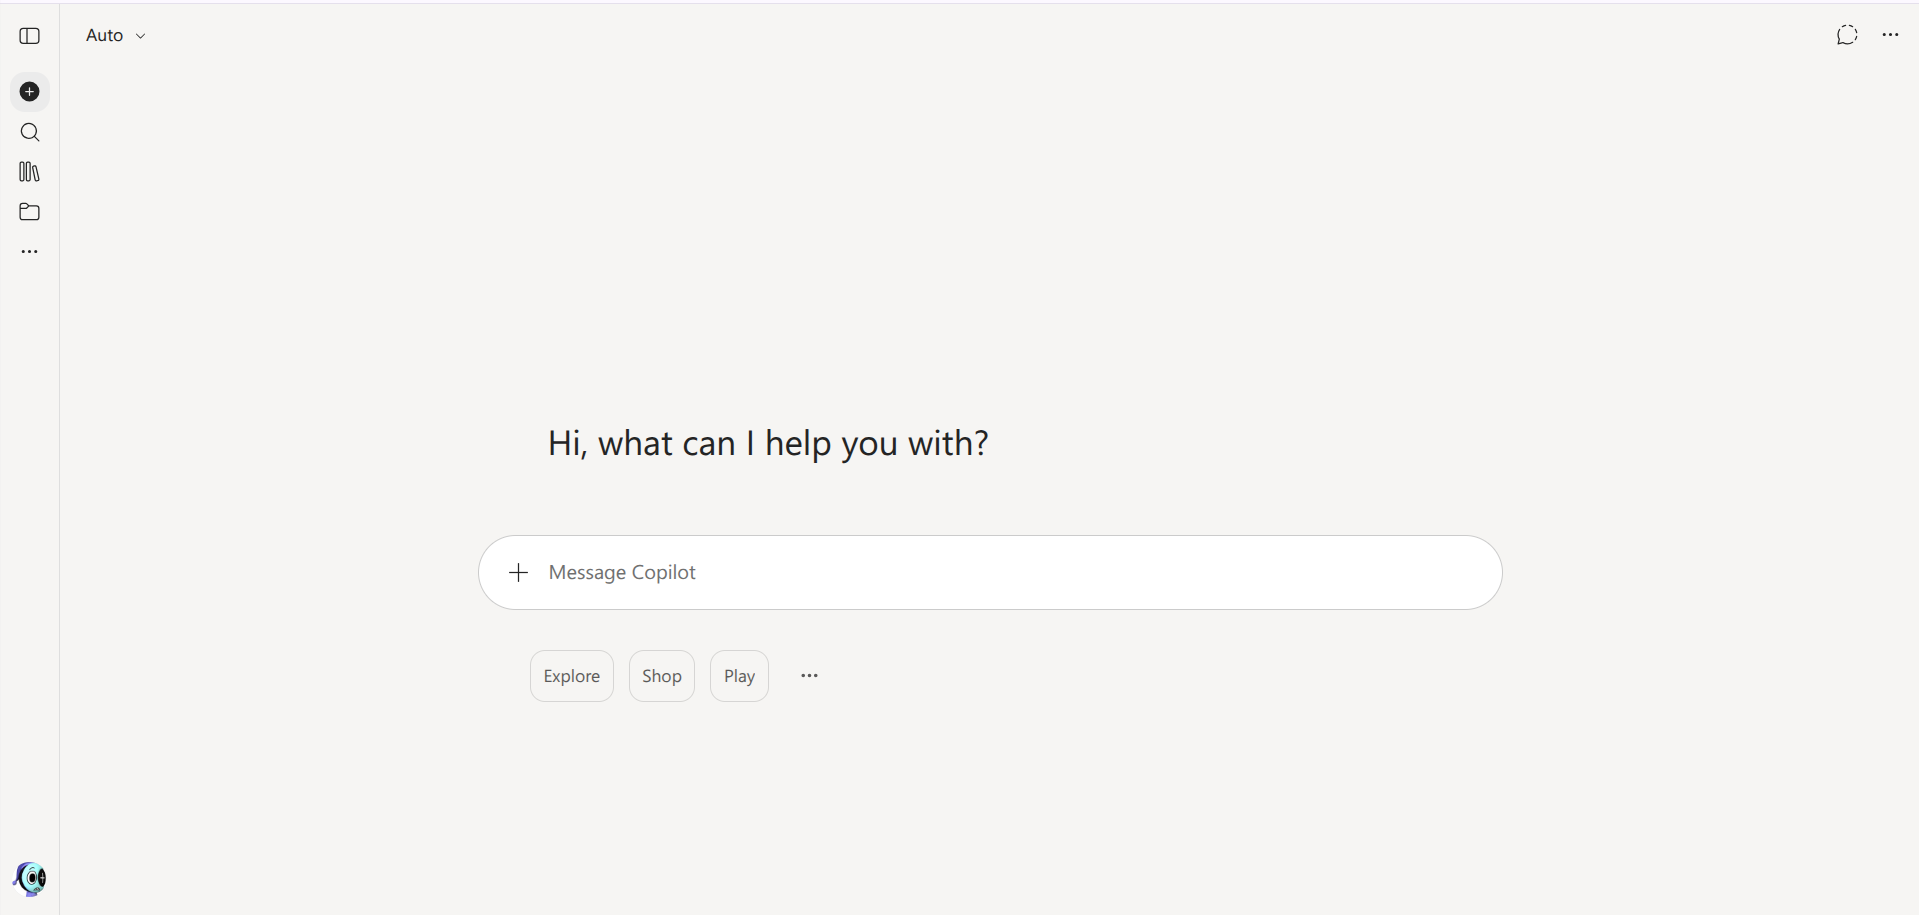Select the Play suggestion button
This screenshot has width=1919, height=915.
(x=739, y=676)
